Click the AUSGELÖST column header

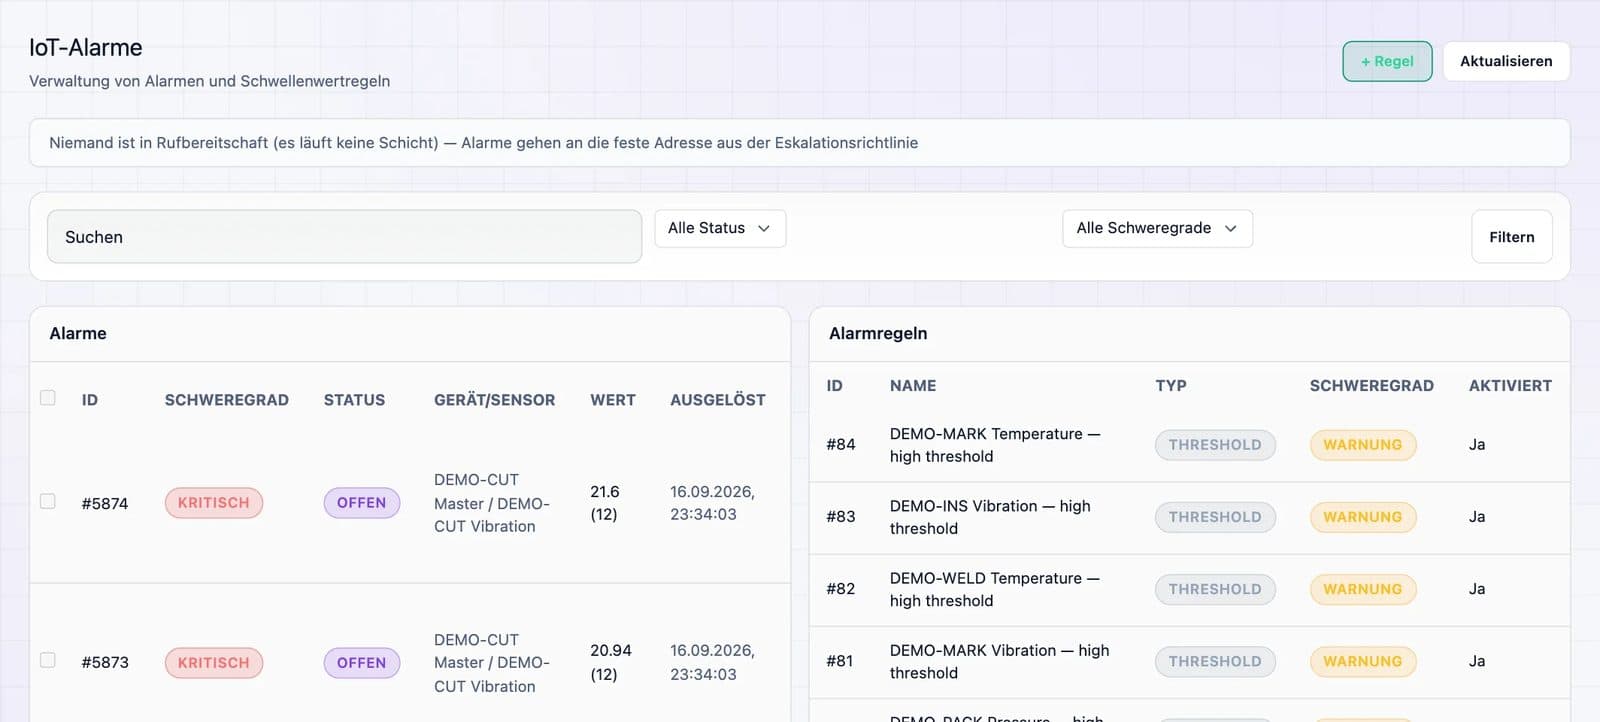click(x=718, y=400)
